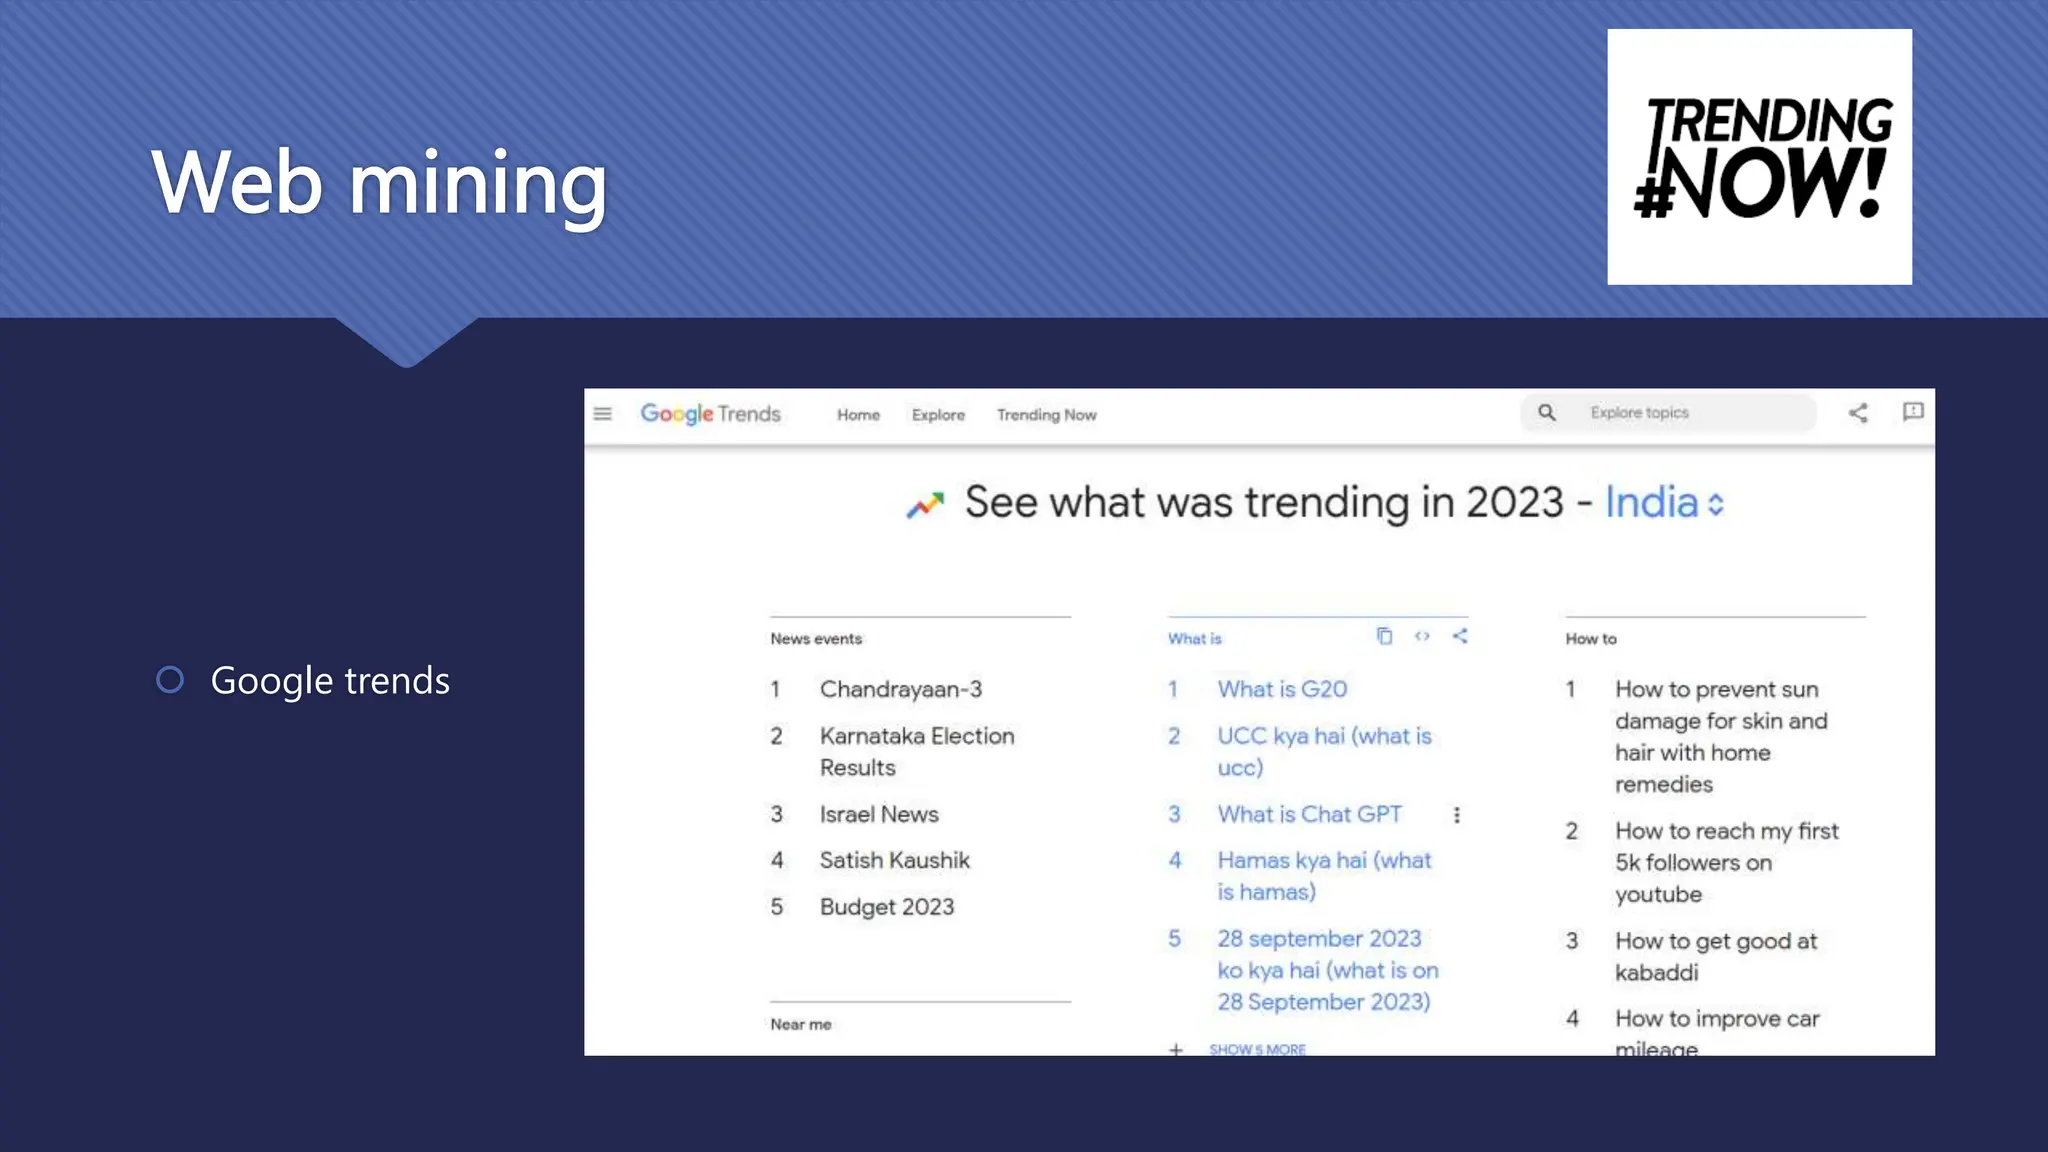The height and width of the screenshot is (1152, 2048).
Task: Open the Google Trends hamburger menu
Action: pyautogui.click(x=602, y=414)
